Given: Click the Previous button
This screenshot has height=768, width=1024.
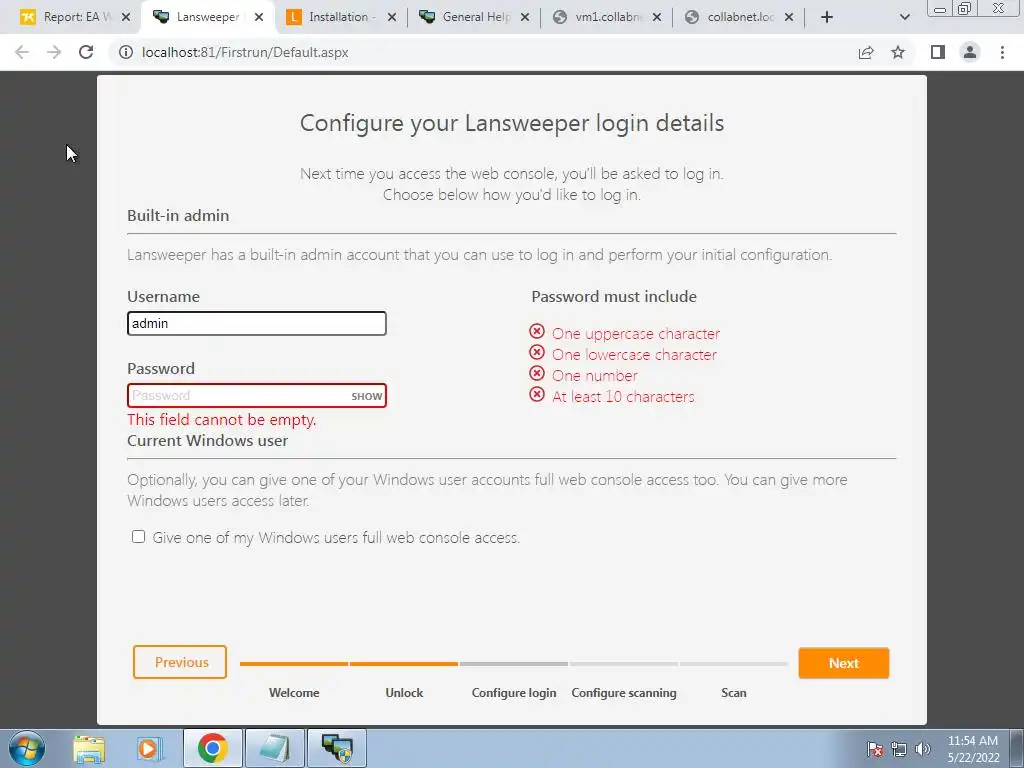Looking at the screenshot, I should pos(180,662).
